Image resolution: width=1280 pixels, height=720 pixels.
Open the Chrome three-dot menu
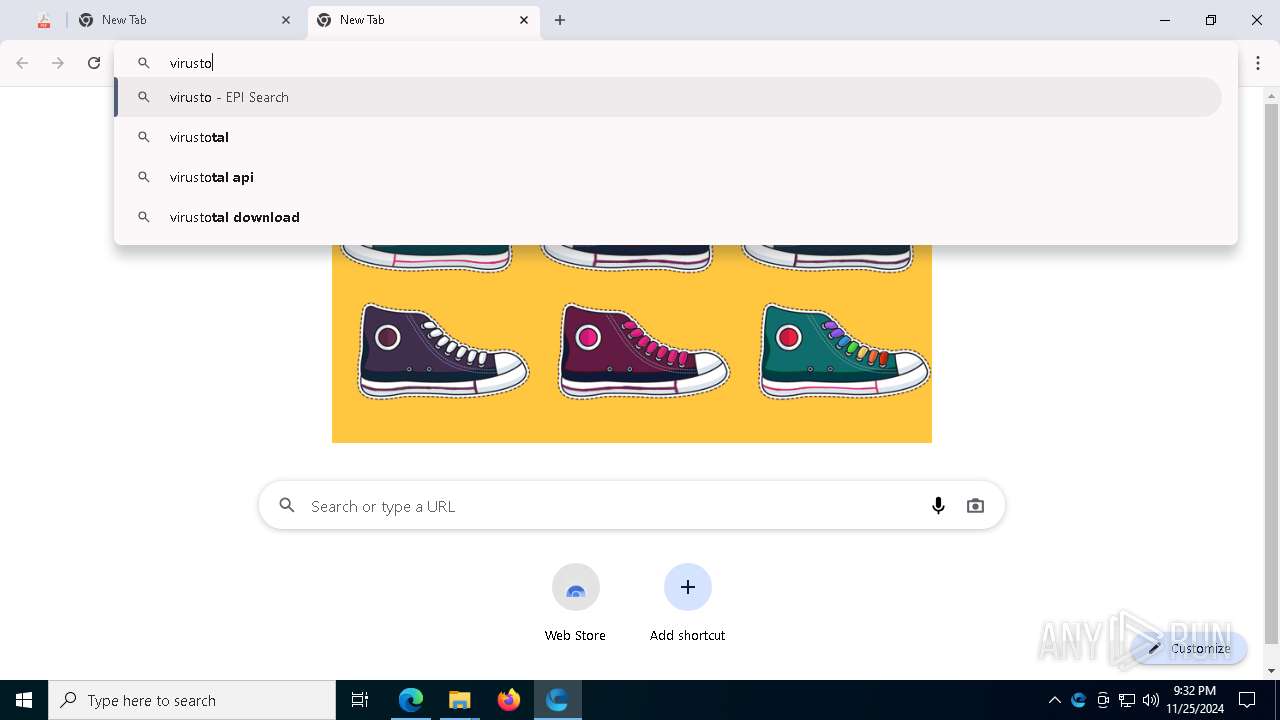pos(1258,63)
